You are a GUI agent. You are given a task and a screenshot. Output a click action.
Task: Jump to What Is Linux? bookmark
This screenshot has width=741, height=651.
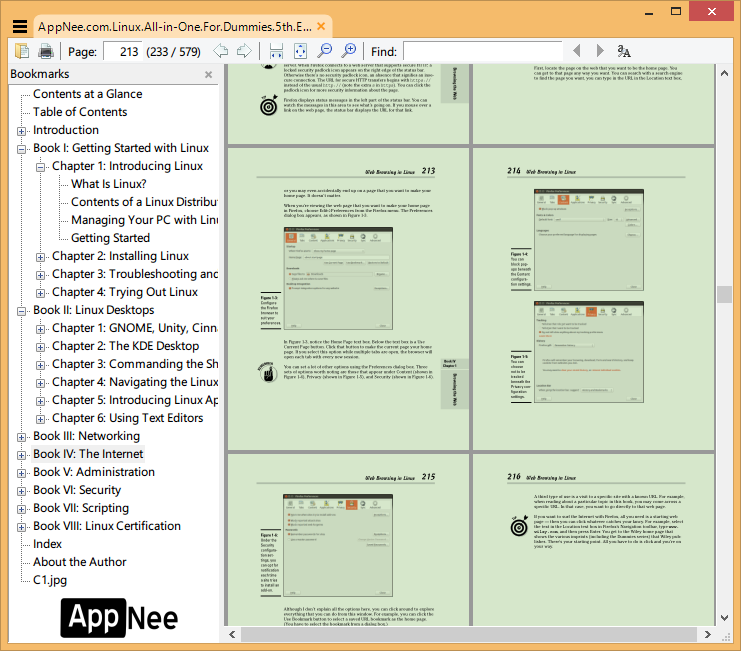coord(109,184)
